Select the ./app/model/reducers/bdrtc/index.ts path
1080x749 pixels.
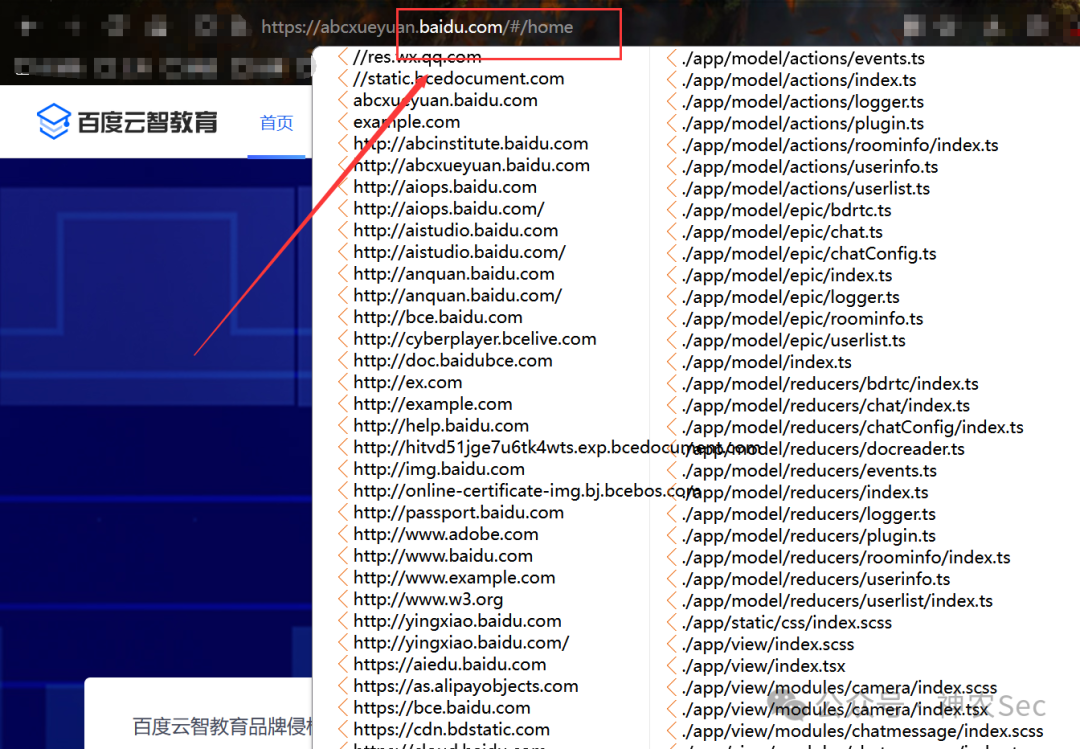[830, 384]
